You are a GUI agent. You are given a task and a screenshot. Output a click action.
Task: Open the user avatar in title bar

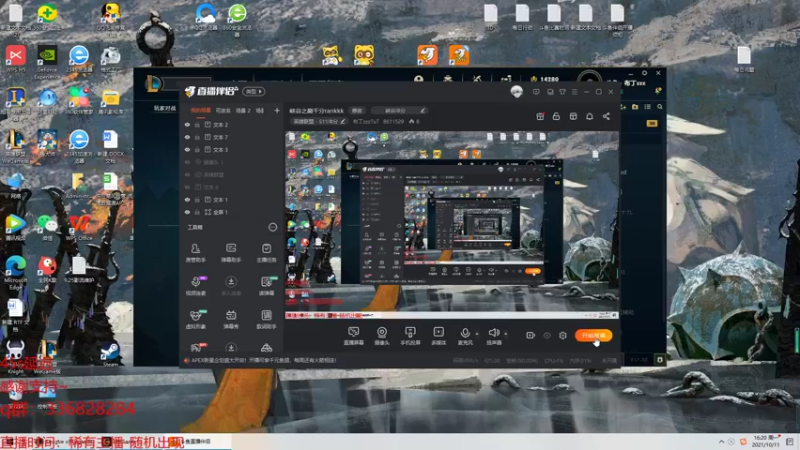pyautogui.click(x=516, y=92)
